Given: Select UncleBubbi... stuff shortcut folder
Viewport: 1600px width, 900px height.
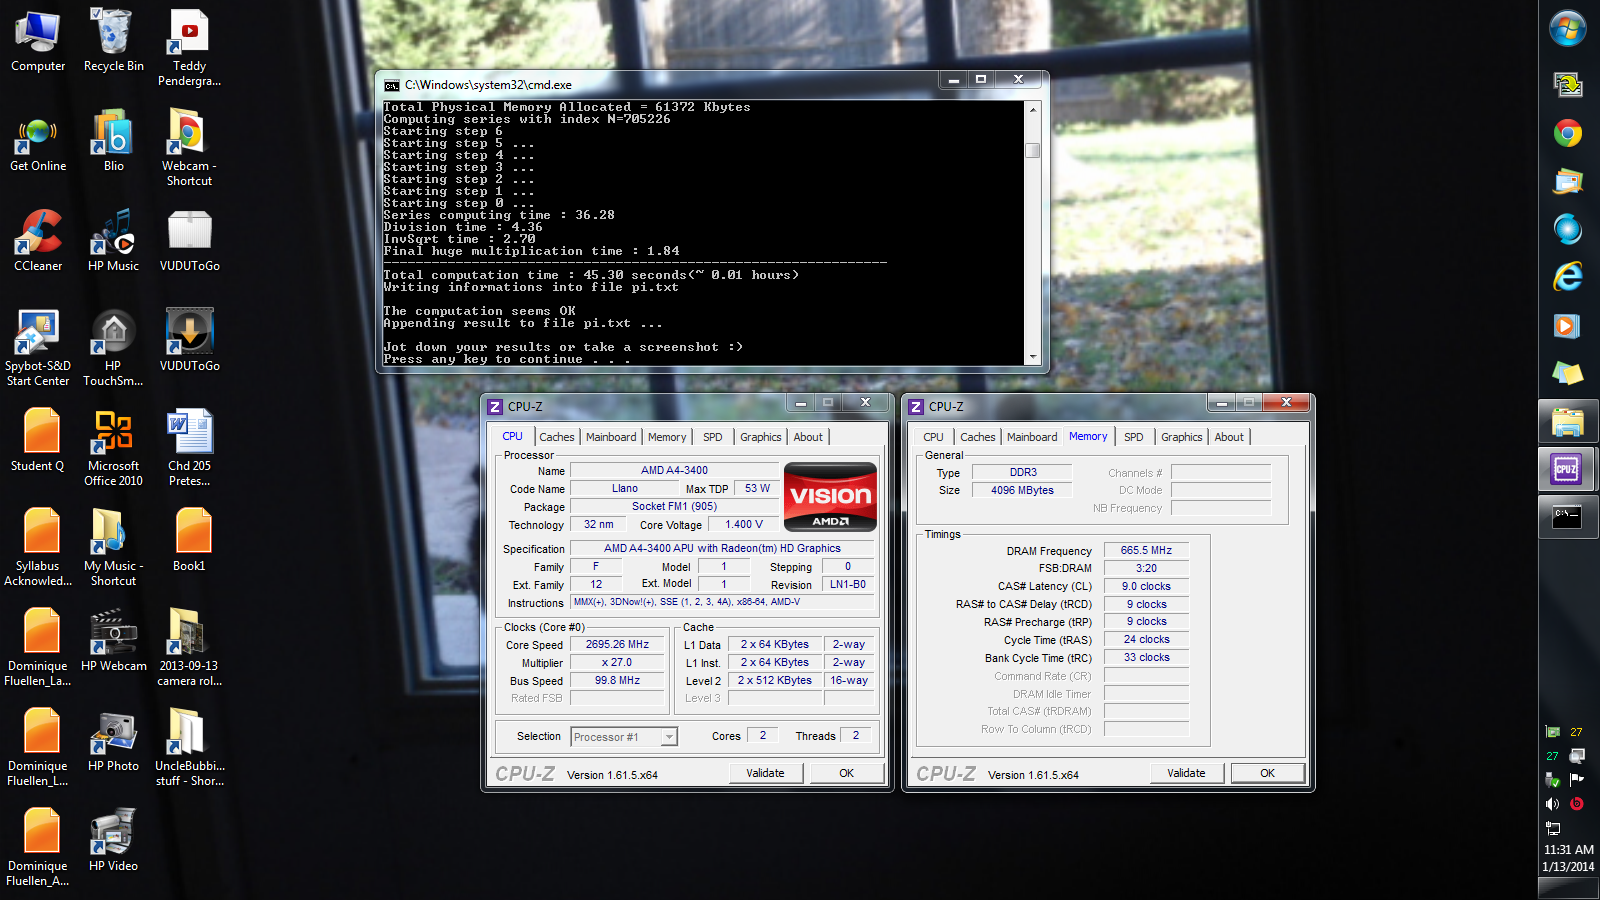Looking at the screenshot, I should [x=189, y=747].
